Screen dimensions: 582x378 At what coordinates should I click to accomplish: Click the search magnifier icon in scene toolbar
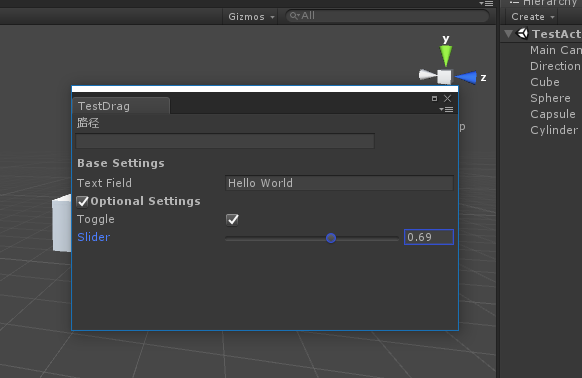[294, 16]
